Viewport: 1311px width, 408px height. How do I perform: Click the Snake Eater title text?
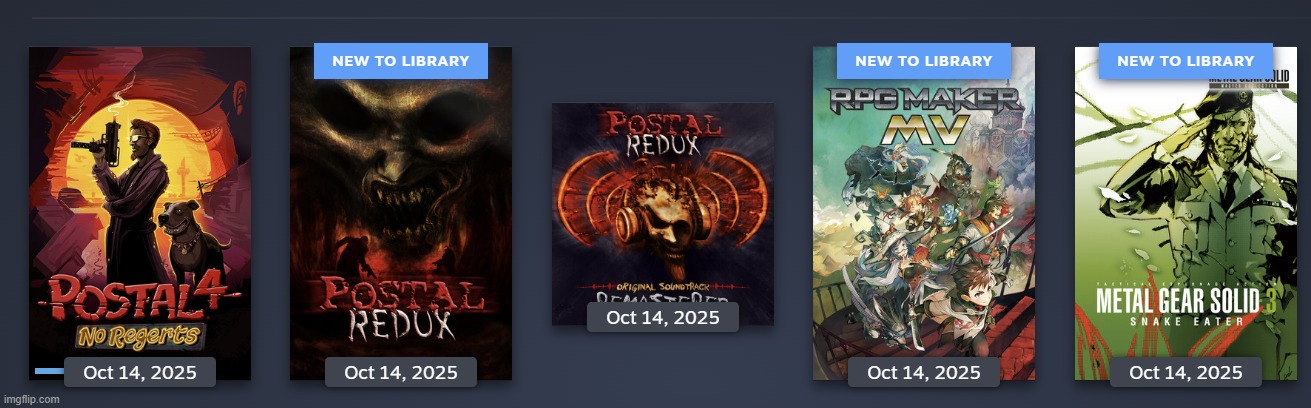(1187, 320)
